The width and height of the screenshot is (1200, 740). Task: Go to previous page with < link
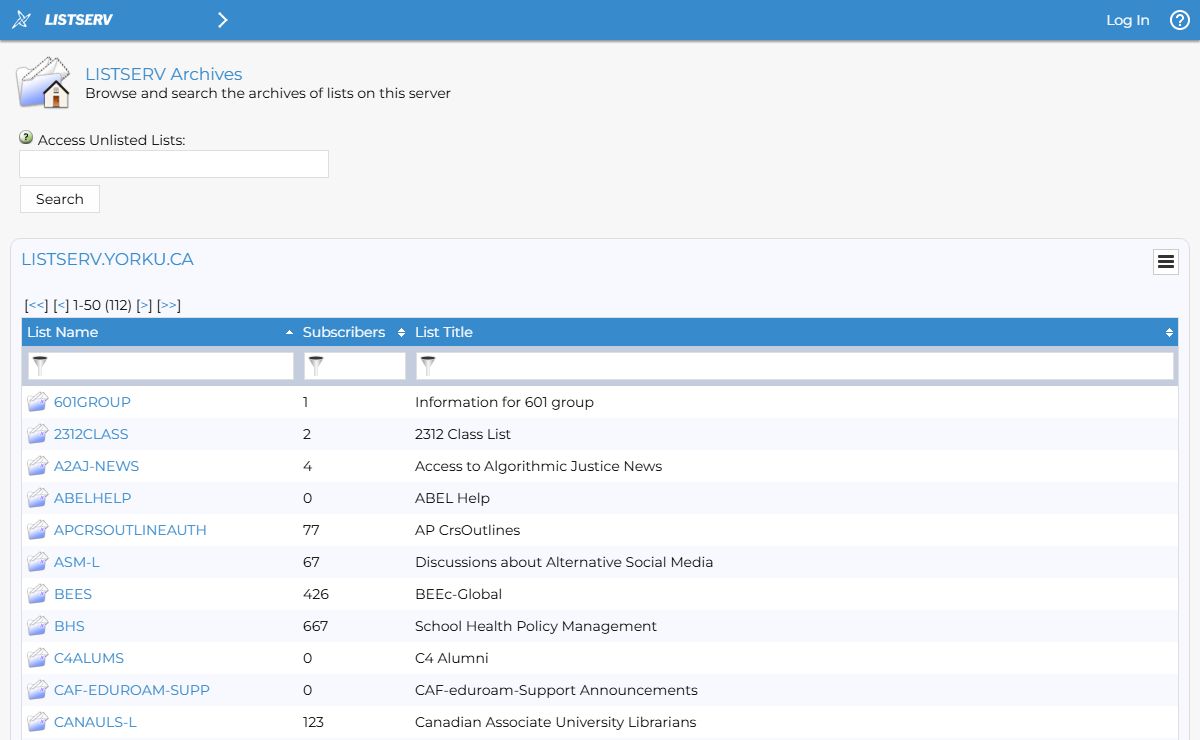click(x=62, y=305)
